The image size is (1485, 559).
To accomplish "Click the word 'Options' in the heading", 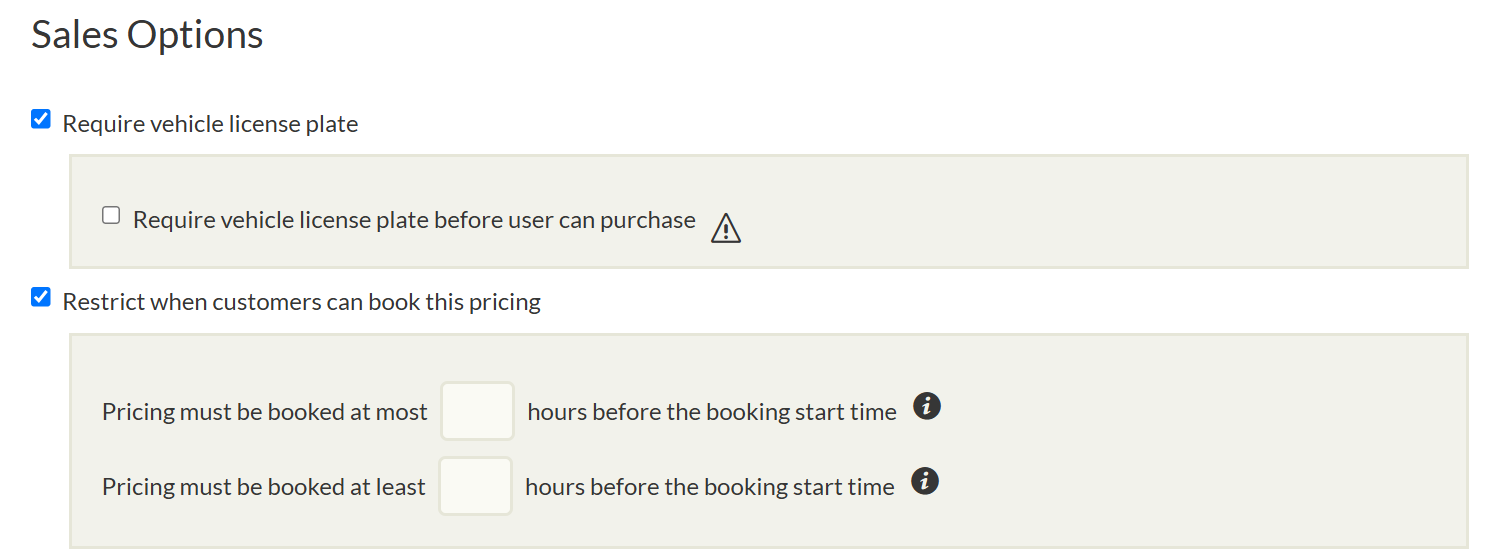I will click(x=195, y=35).
